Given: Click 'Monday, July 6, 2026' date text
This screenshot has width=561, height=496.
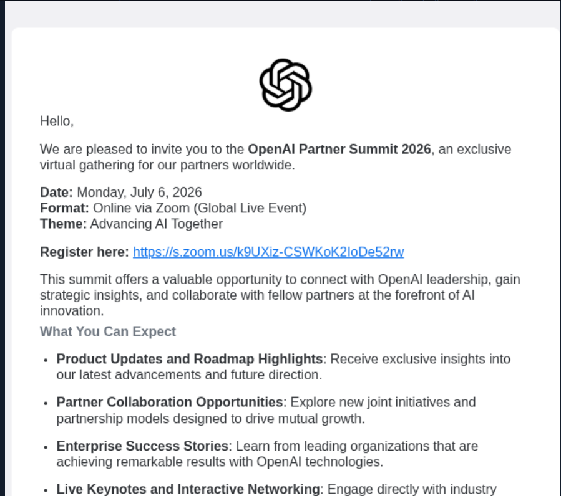Looking at the screenshot, I should click(x=140, y=192).
